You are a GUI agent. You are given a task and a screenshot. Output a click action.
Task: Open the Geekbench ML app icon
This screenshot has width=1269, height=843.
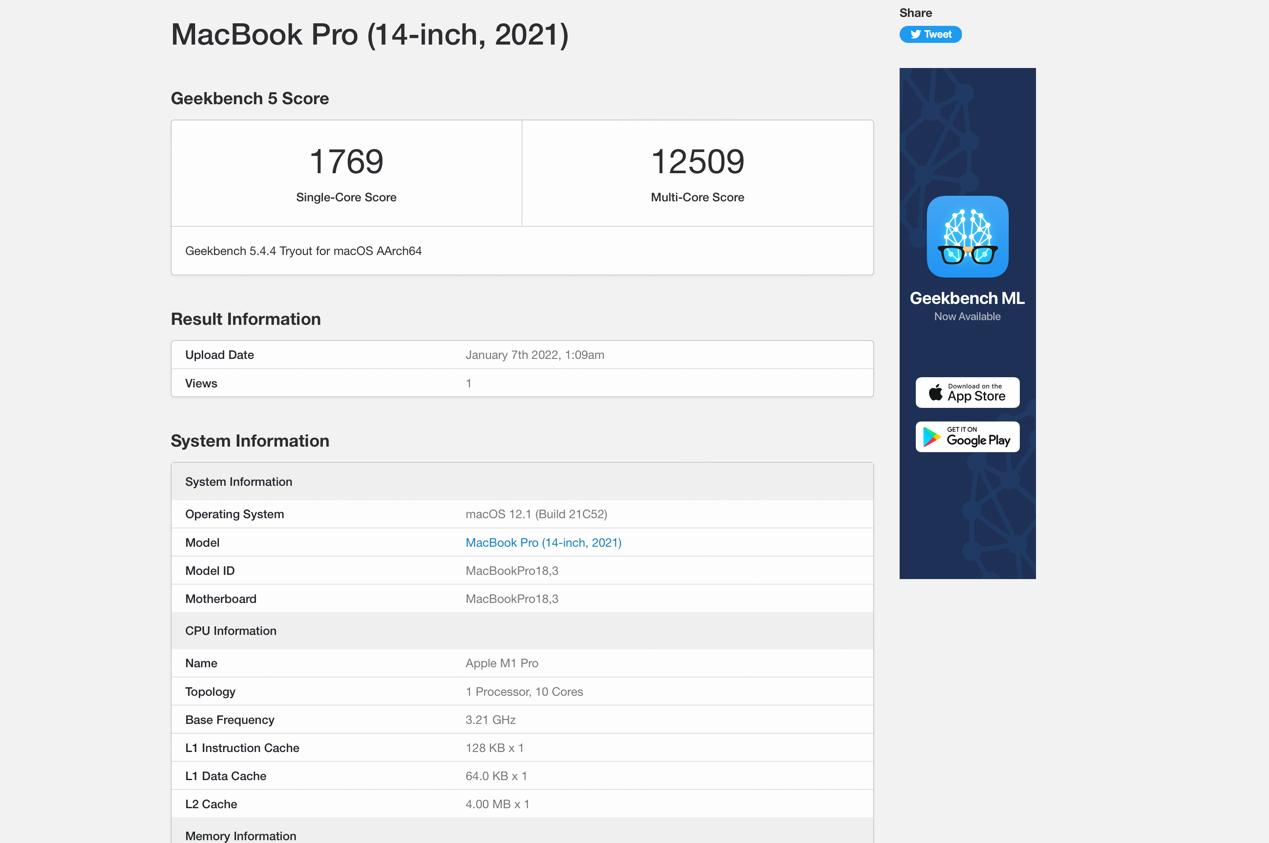pyautogui.click(x=967, y=236)
